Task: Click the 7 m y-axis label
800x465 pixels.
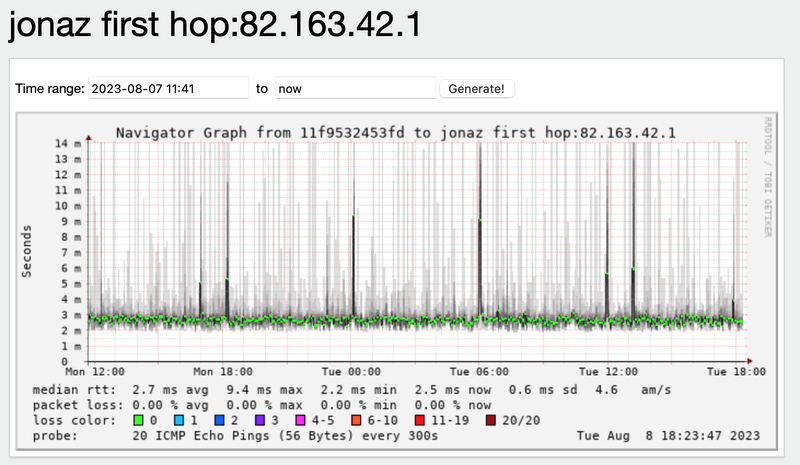Action: tap(71, 253)
